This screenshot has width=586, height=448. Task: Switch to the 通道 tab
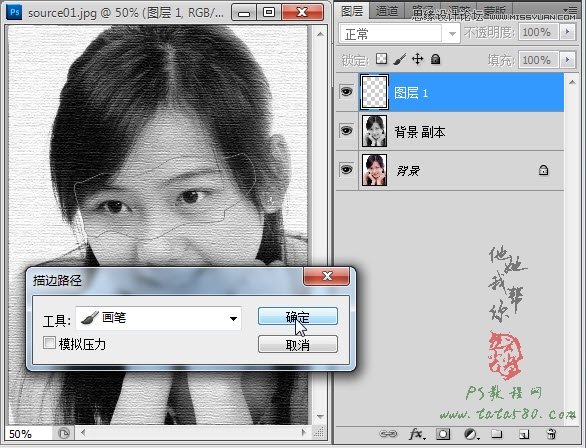pyautogui.click(x=387, y=12)
